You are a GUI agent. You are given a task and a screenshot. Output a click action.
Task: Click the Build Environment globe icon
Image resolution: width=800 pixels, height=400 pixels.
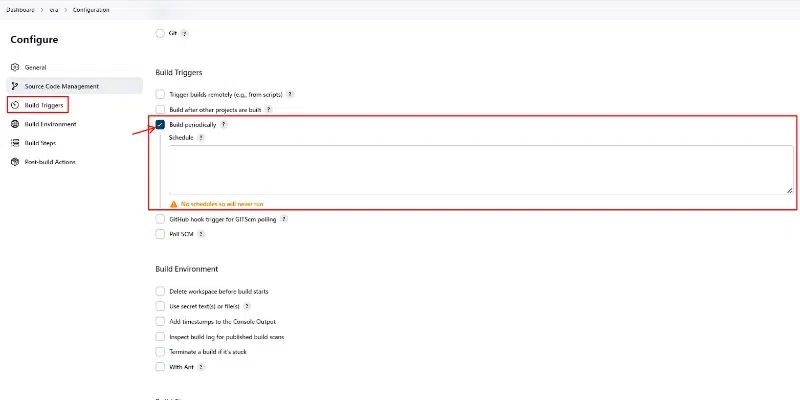tap(15, 124)
